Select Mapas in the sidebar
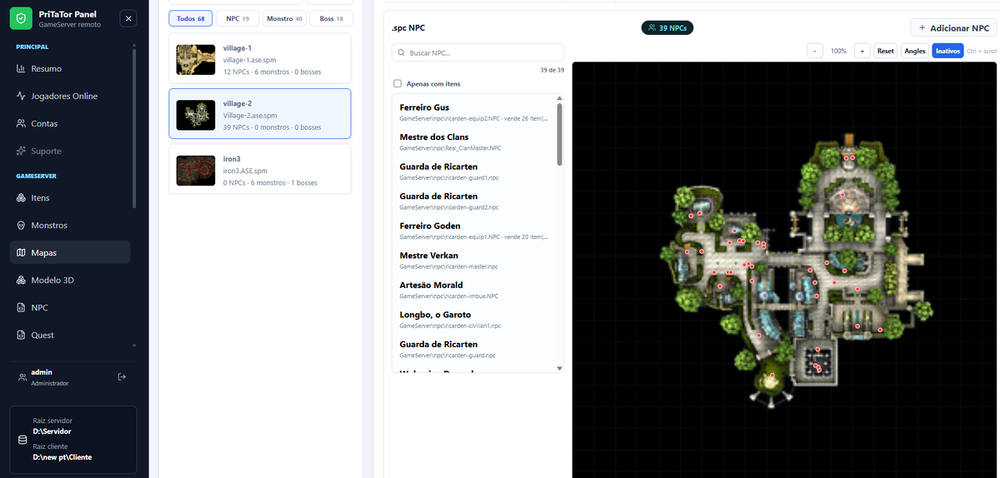Image resolution: width=1000 pixels, height=478 pixels. pos(70,252)
